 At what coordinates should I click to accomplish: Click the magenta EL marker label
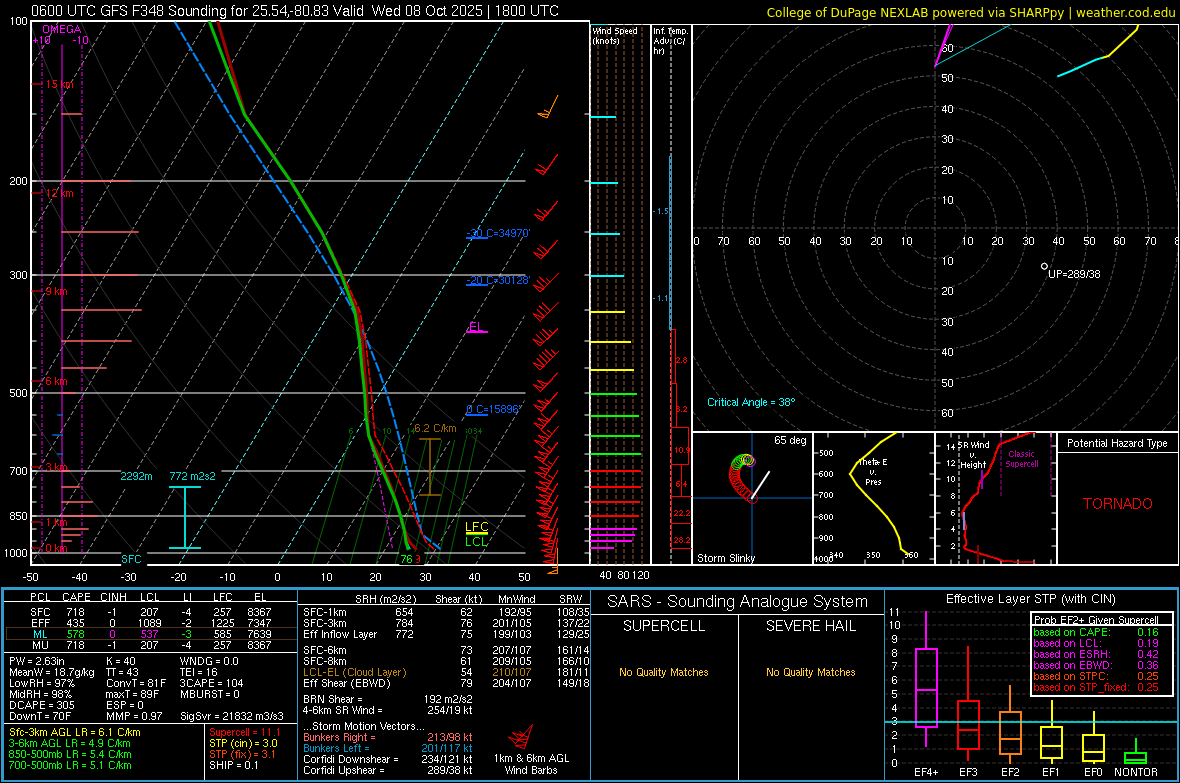tap(475, 327)
